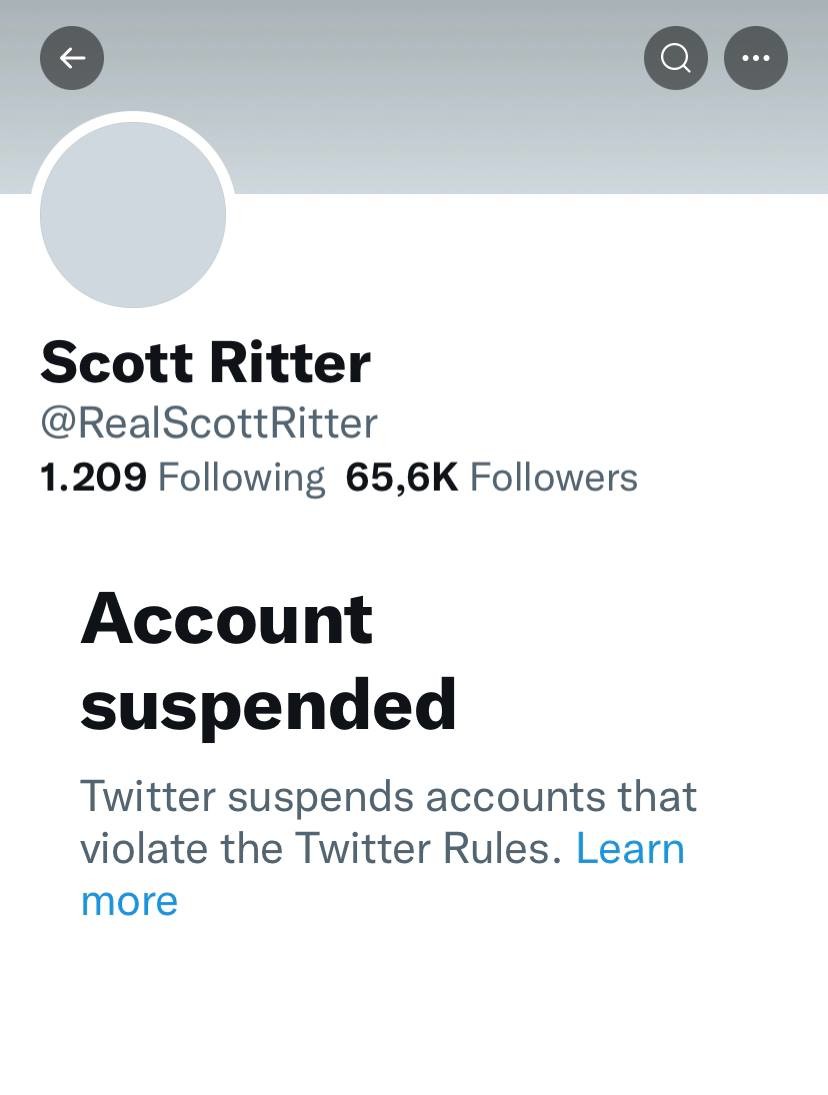Tap the blank profile avatar circle
This screenshot has height=1095, width=828.
pos(133,214)
